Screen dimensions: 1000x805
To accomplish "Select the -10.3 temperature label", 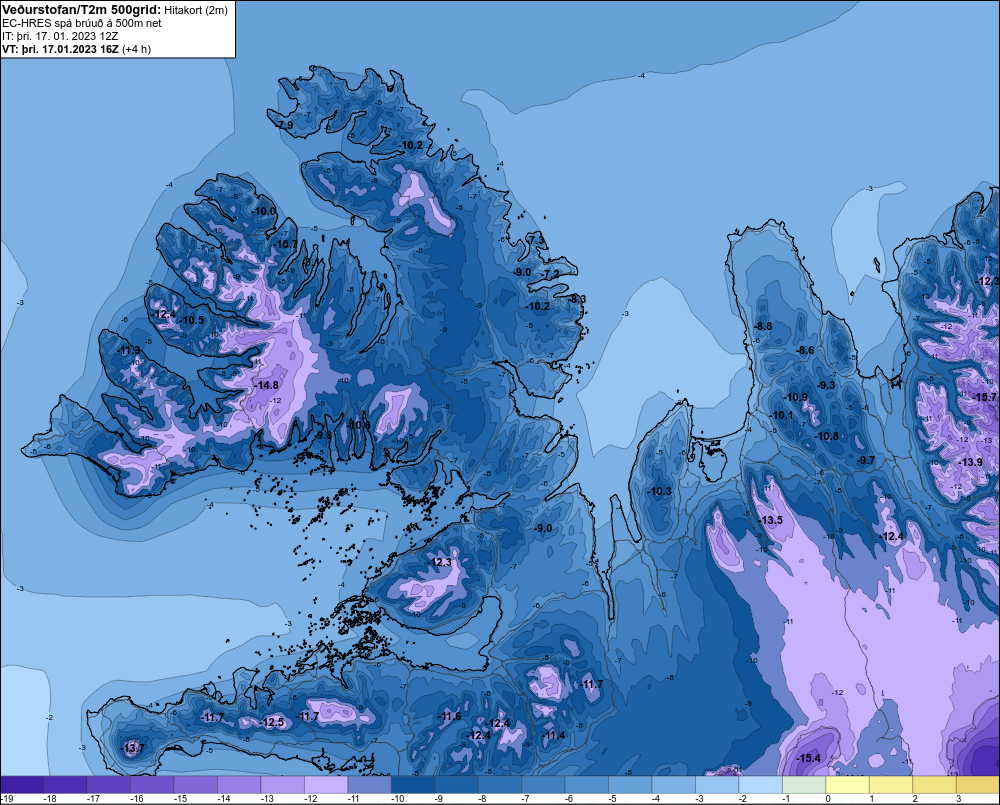I will point(659,491).
